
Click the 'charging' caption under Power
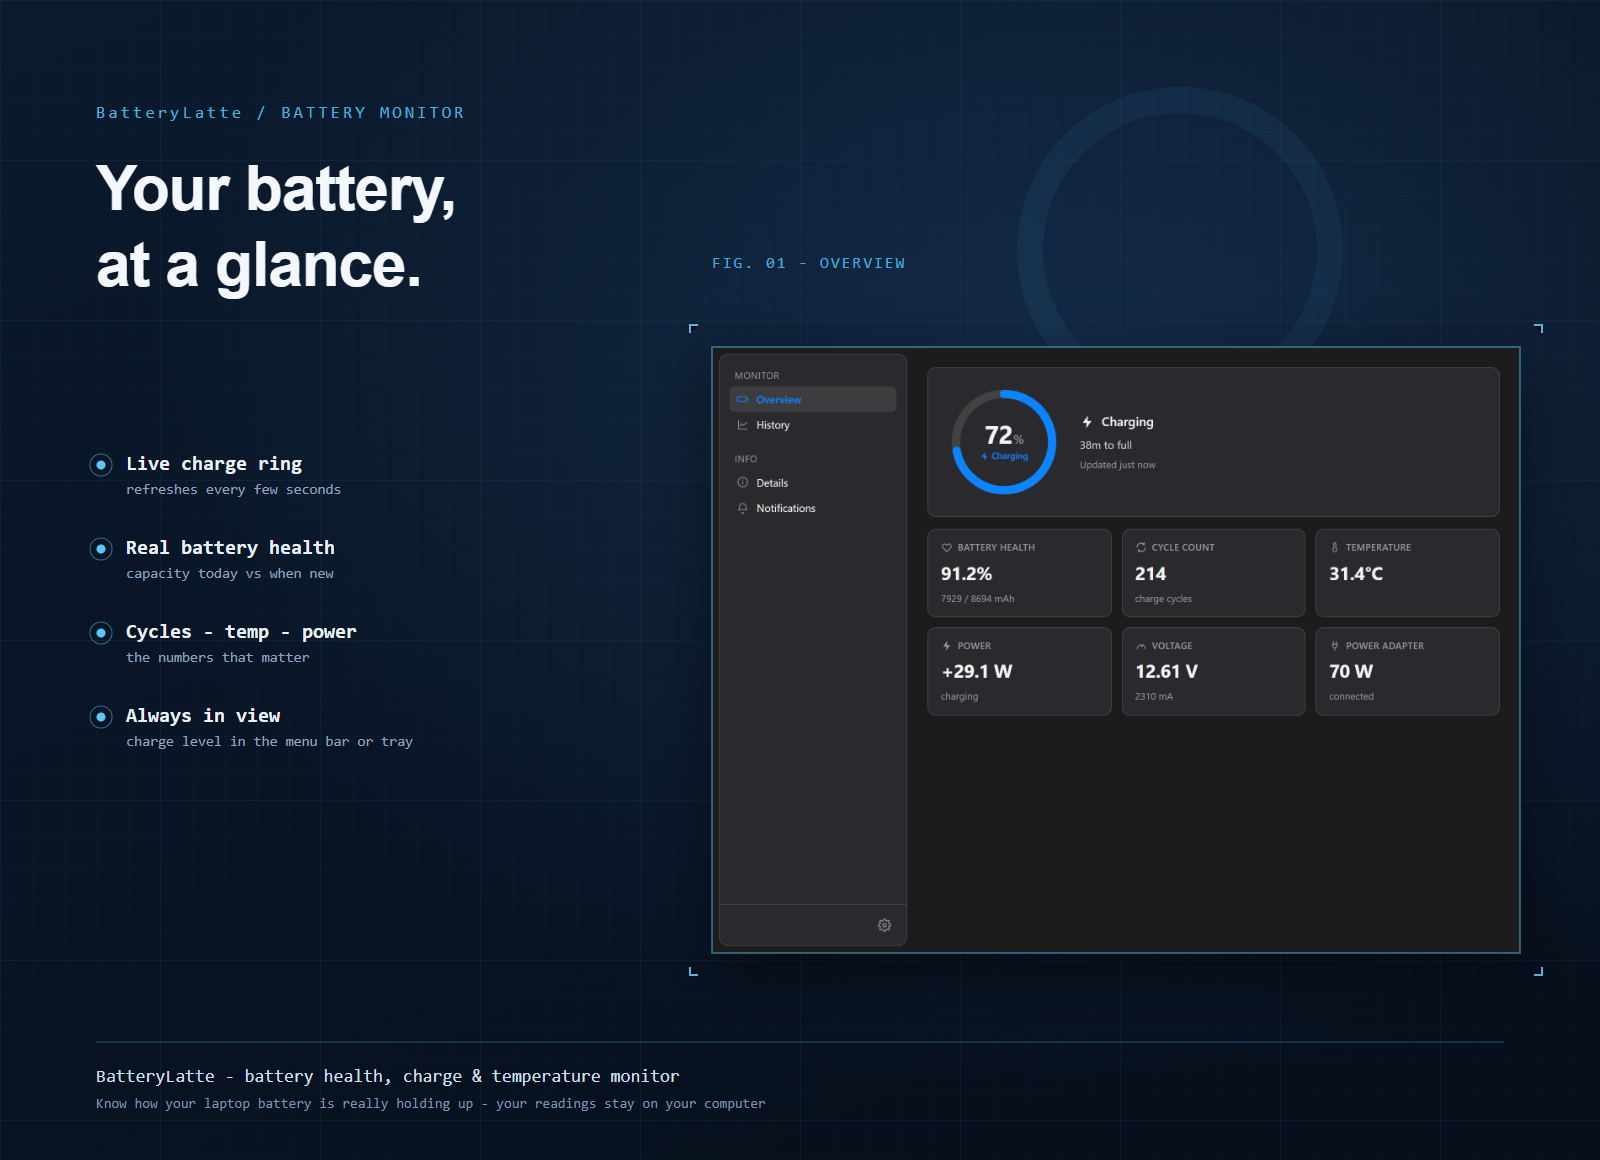point(960,697)
